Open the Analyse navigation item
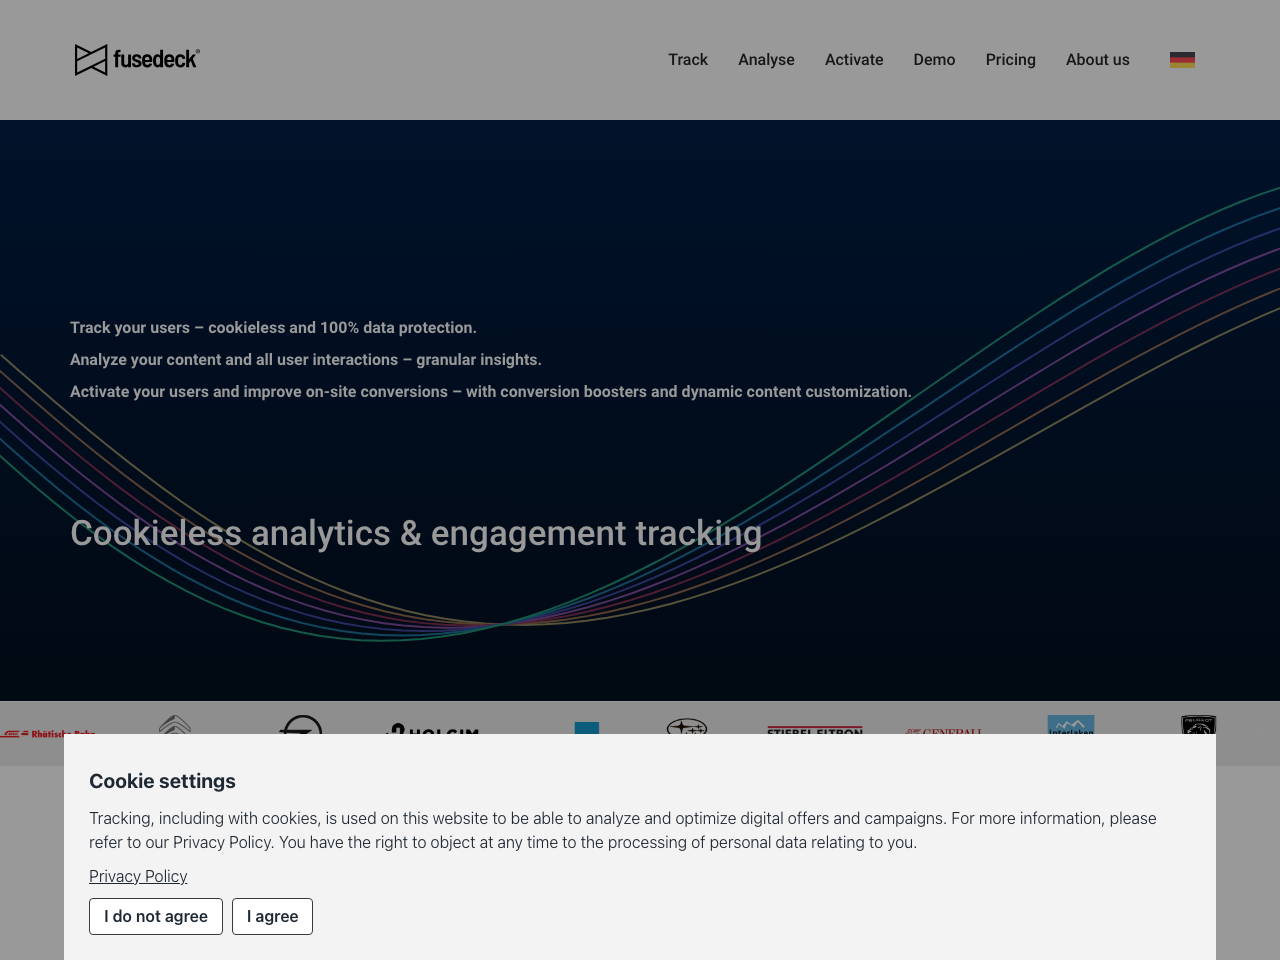The width and height of the screenshot is (1280, 960). coord(766,59)
